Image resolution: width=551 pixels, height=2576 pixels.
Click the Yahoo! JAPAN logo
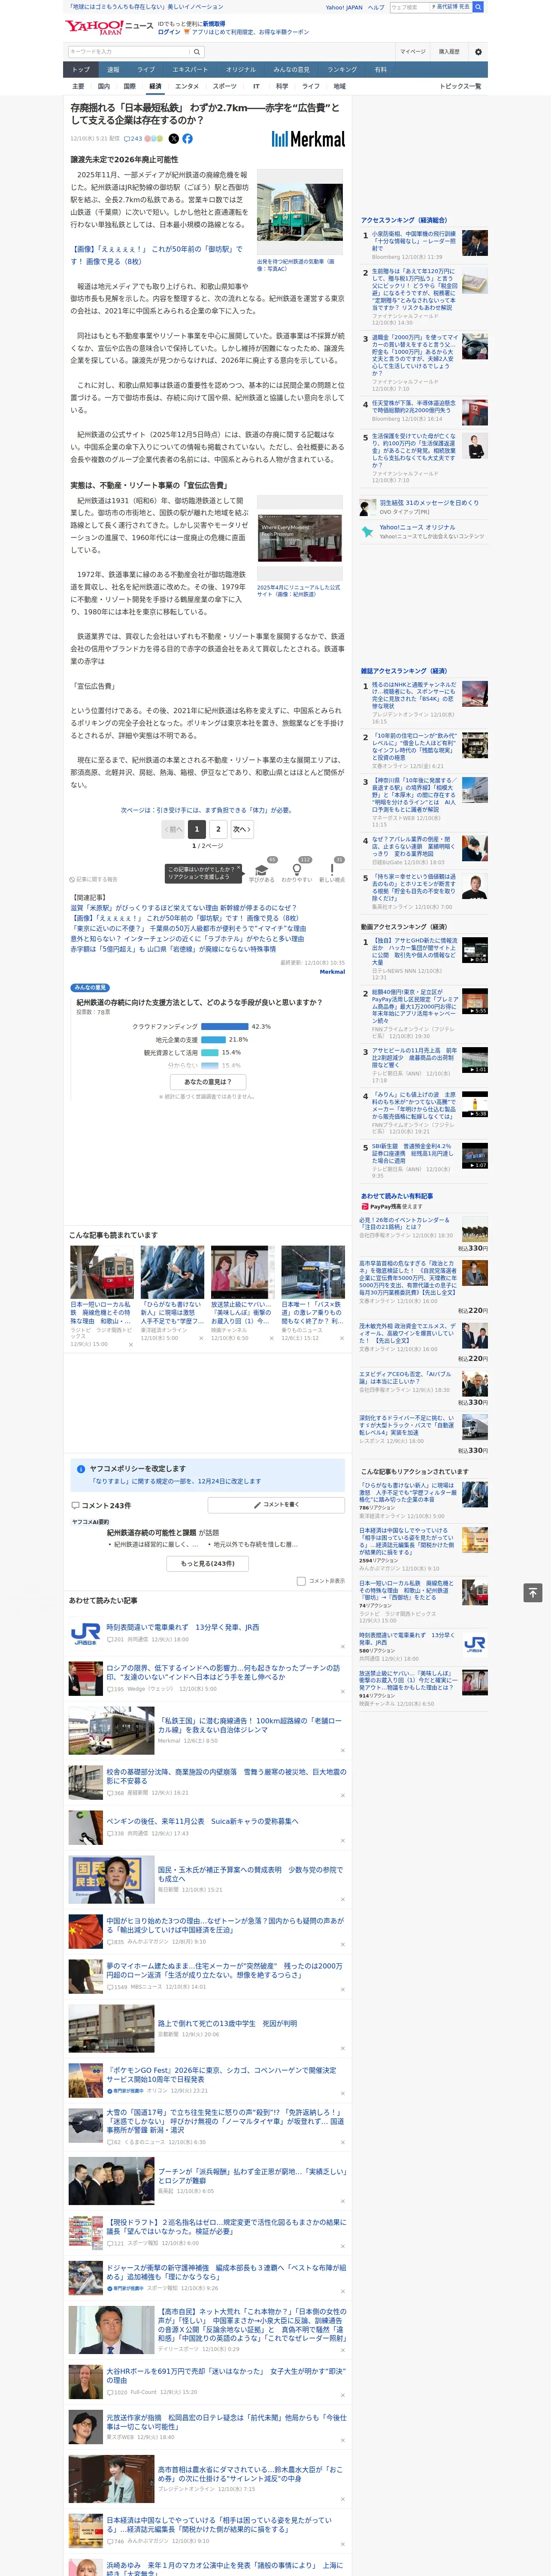coord(94,27)
